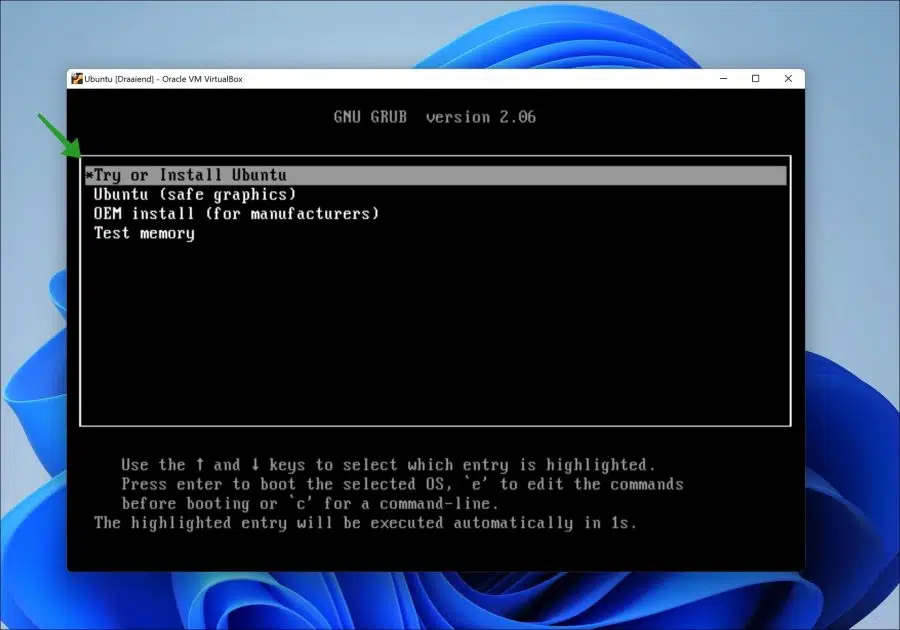Select the "Try or Install Ubuntu" boot entry
The image size is (900, 630).
(436, 176)
